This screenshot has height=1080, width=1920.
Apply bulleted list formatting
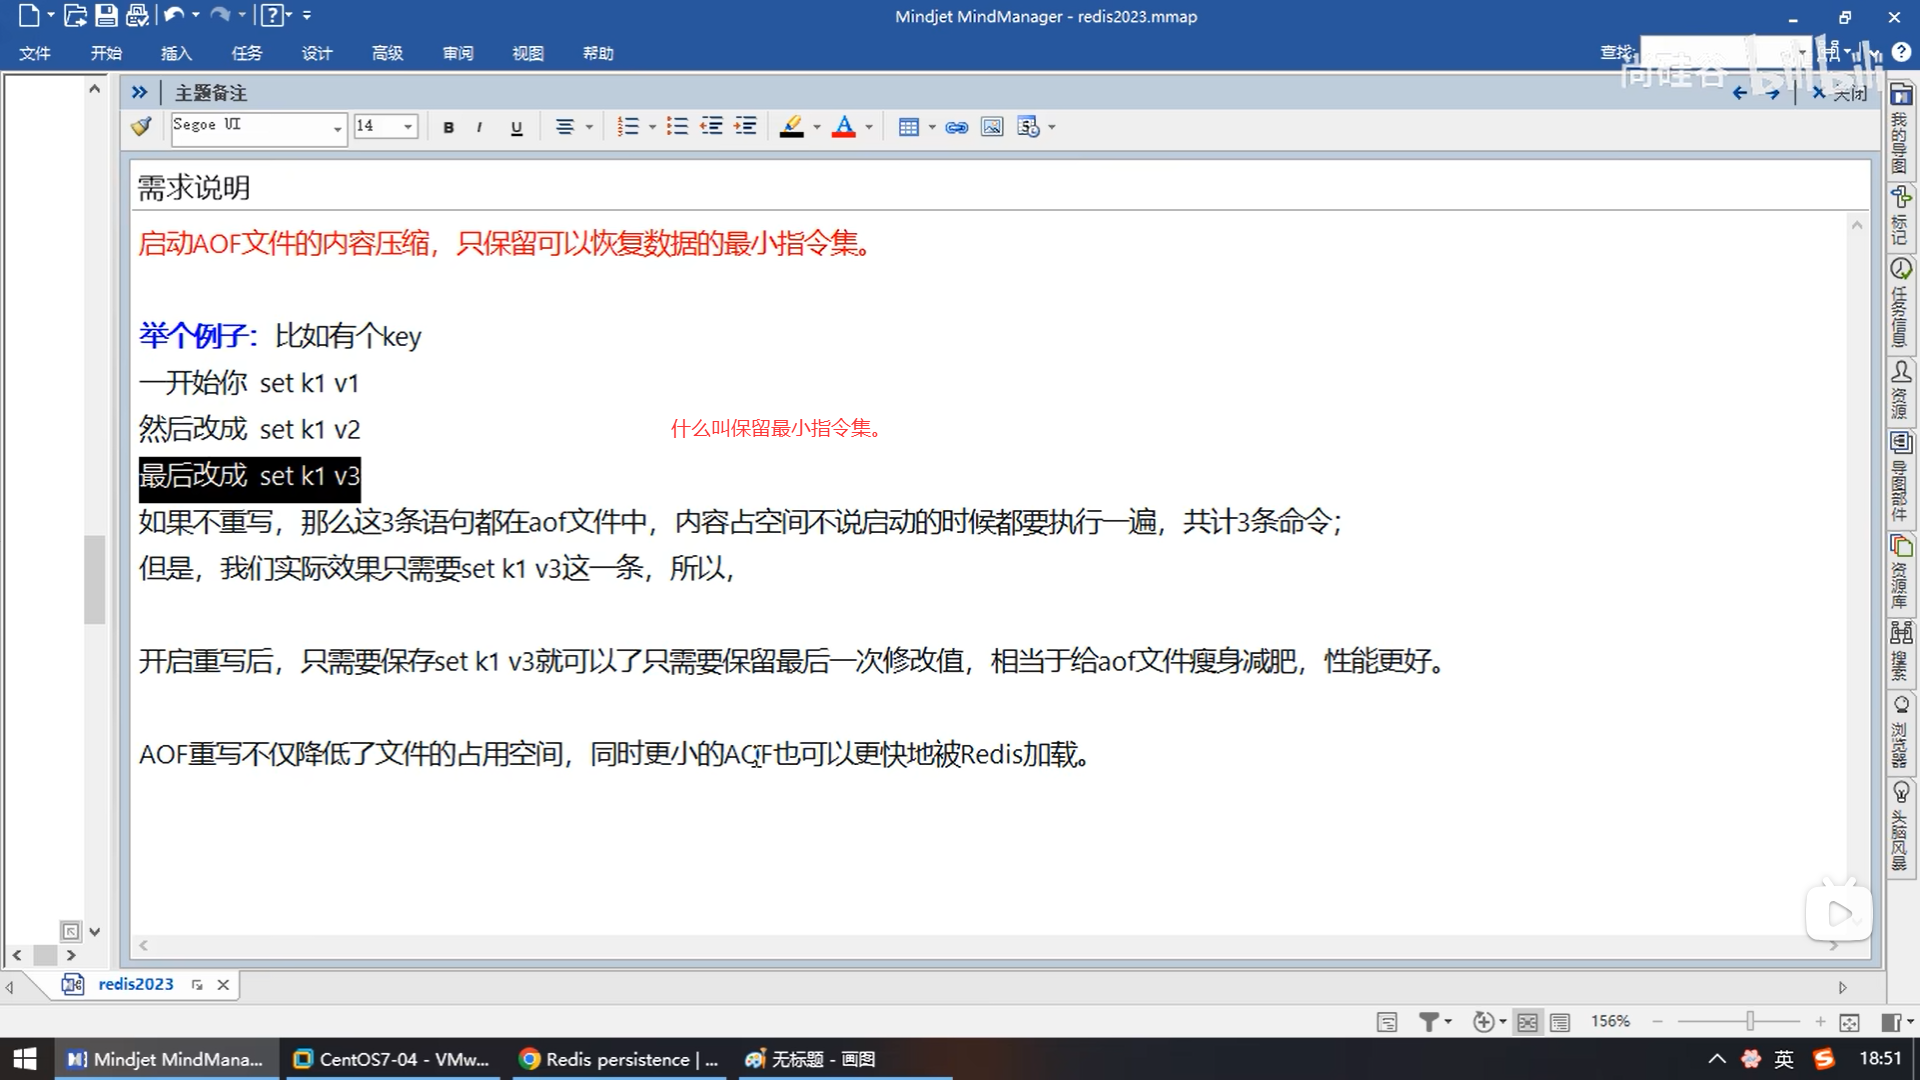pos(677,126)
